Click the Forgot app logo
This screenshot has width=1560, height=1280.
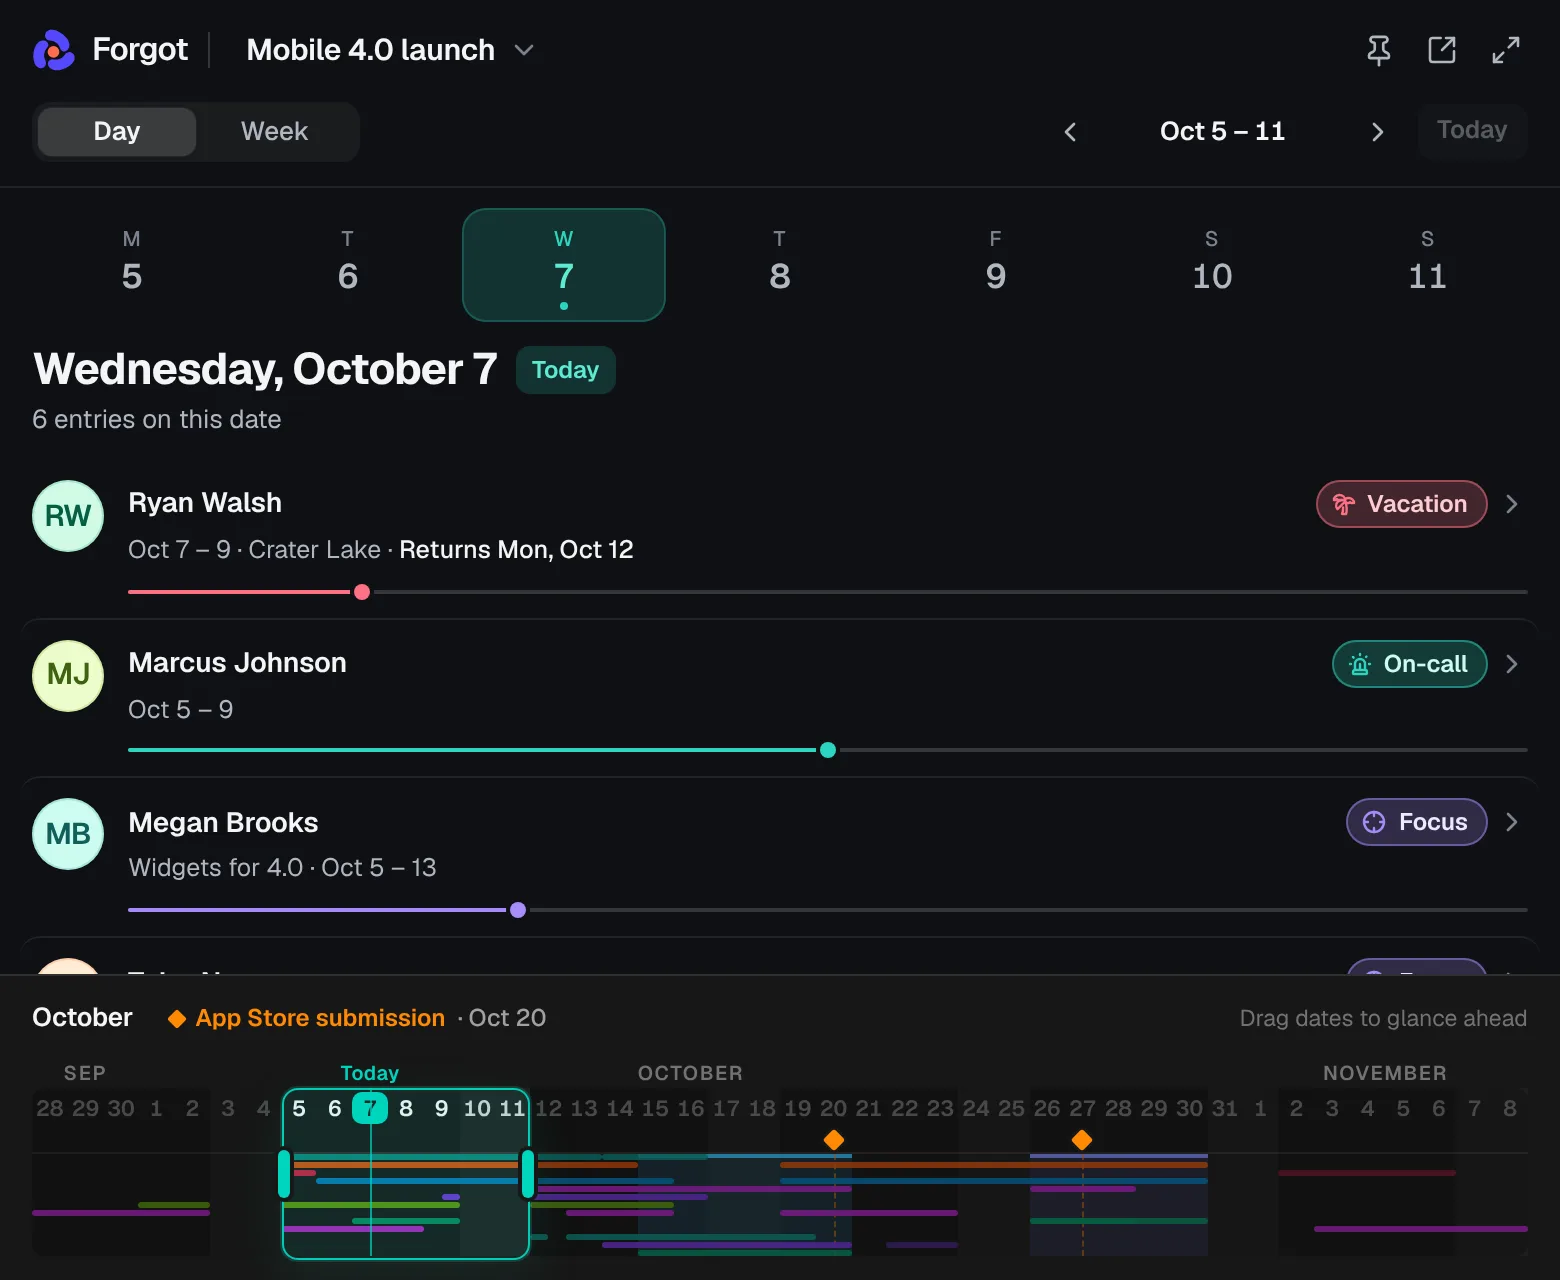click(x=54, y=50)
